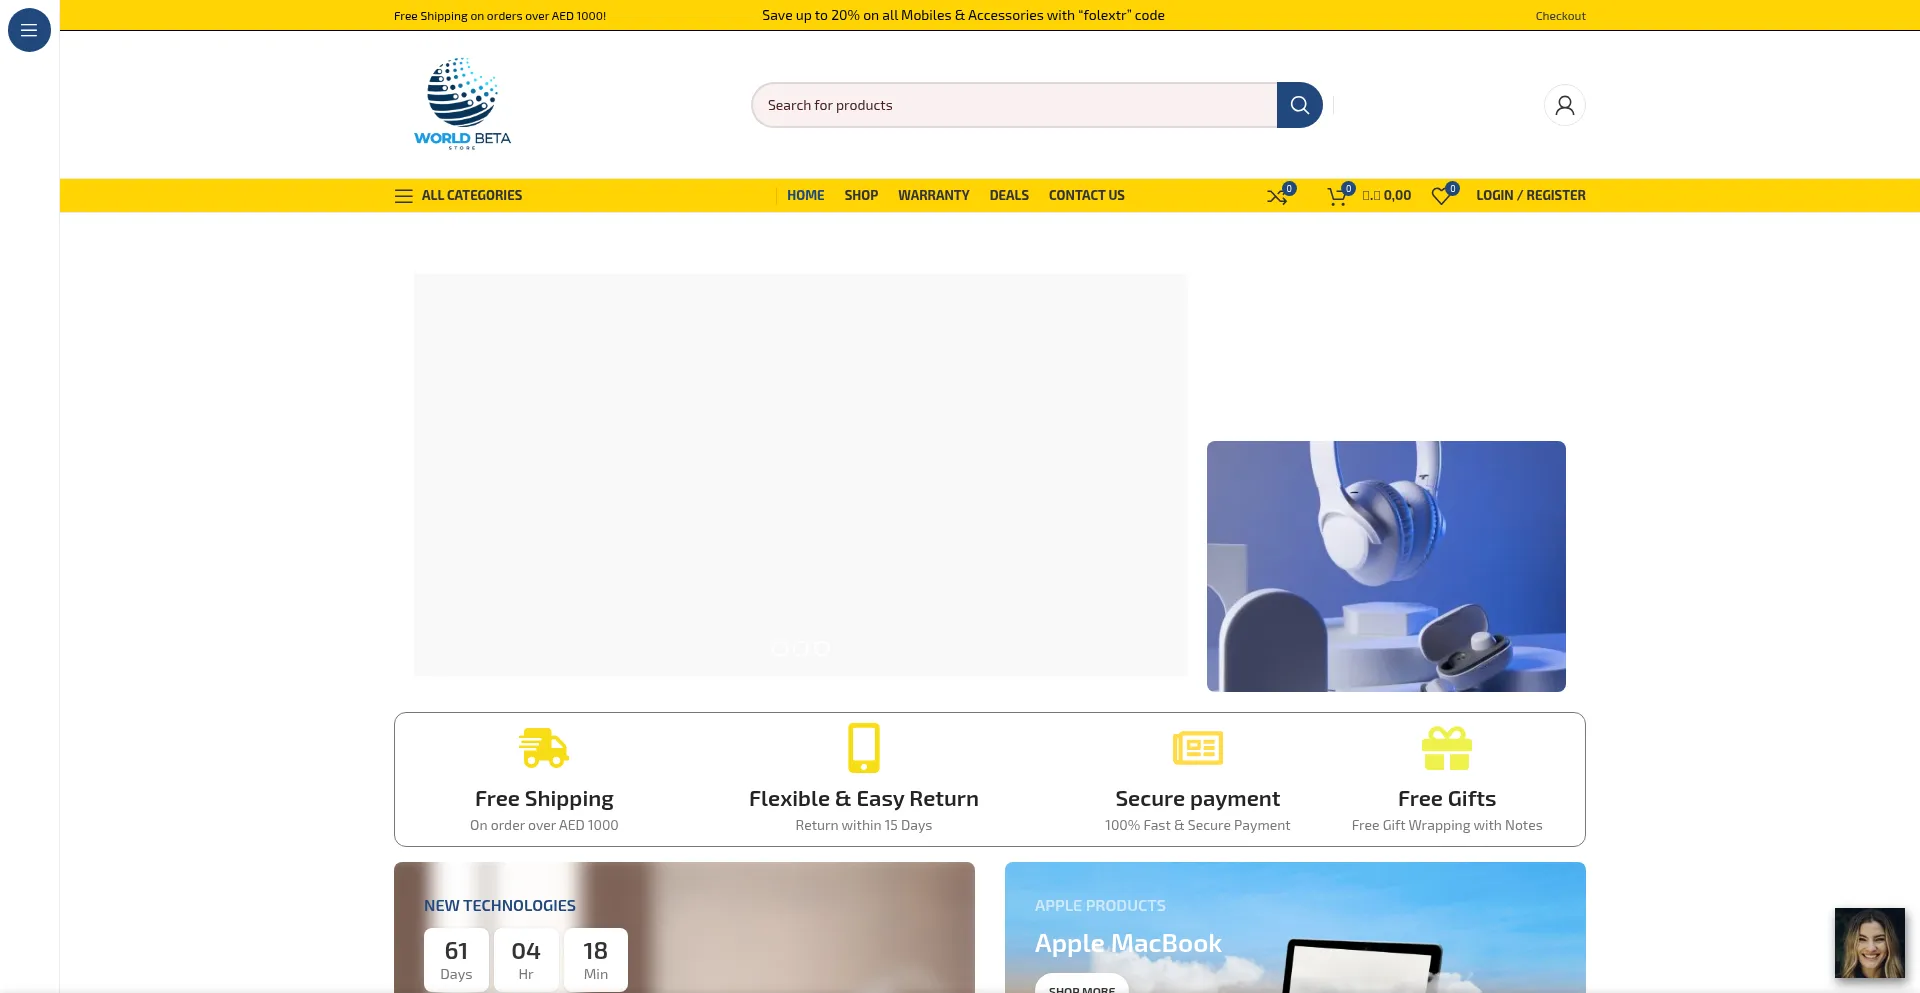Click the Secure payment card icon
Screen dimensions: 1920x993
[x=1197, y=747]
